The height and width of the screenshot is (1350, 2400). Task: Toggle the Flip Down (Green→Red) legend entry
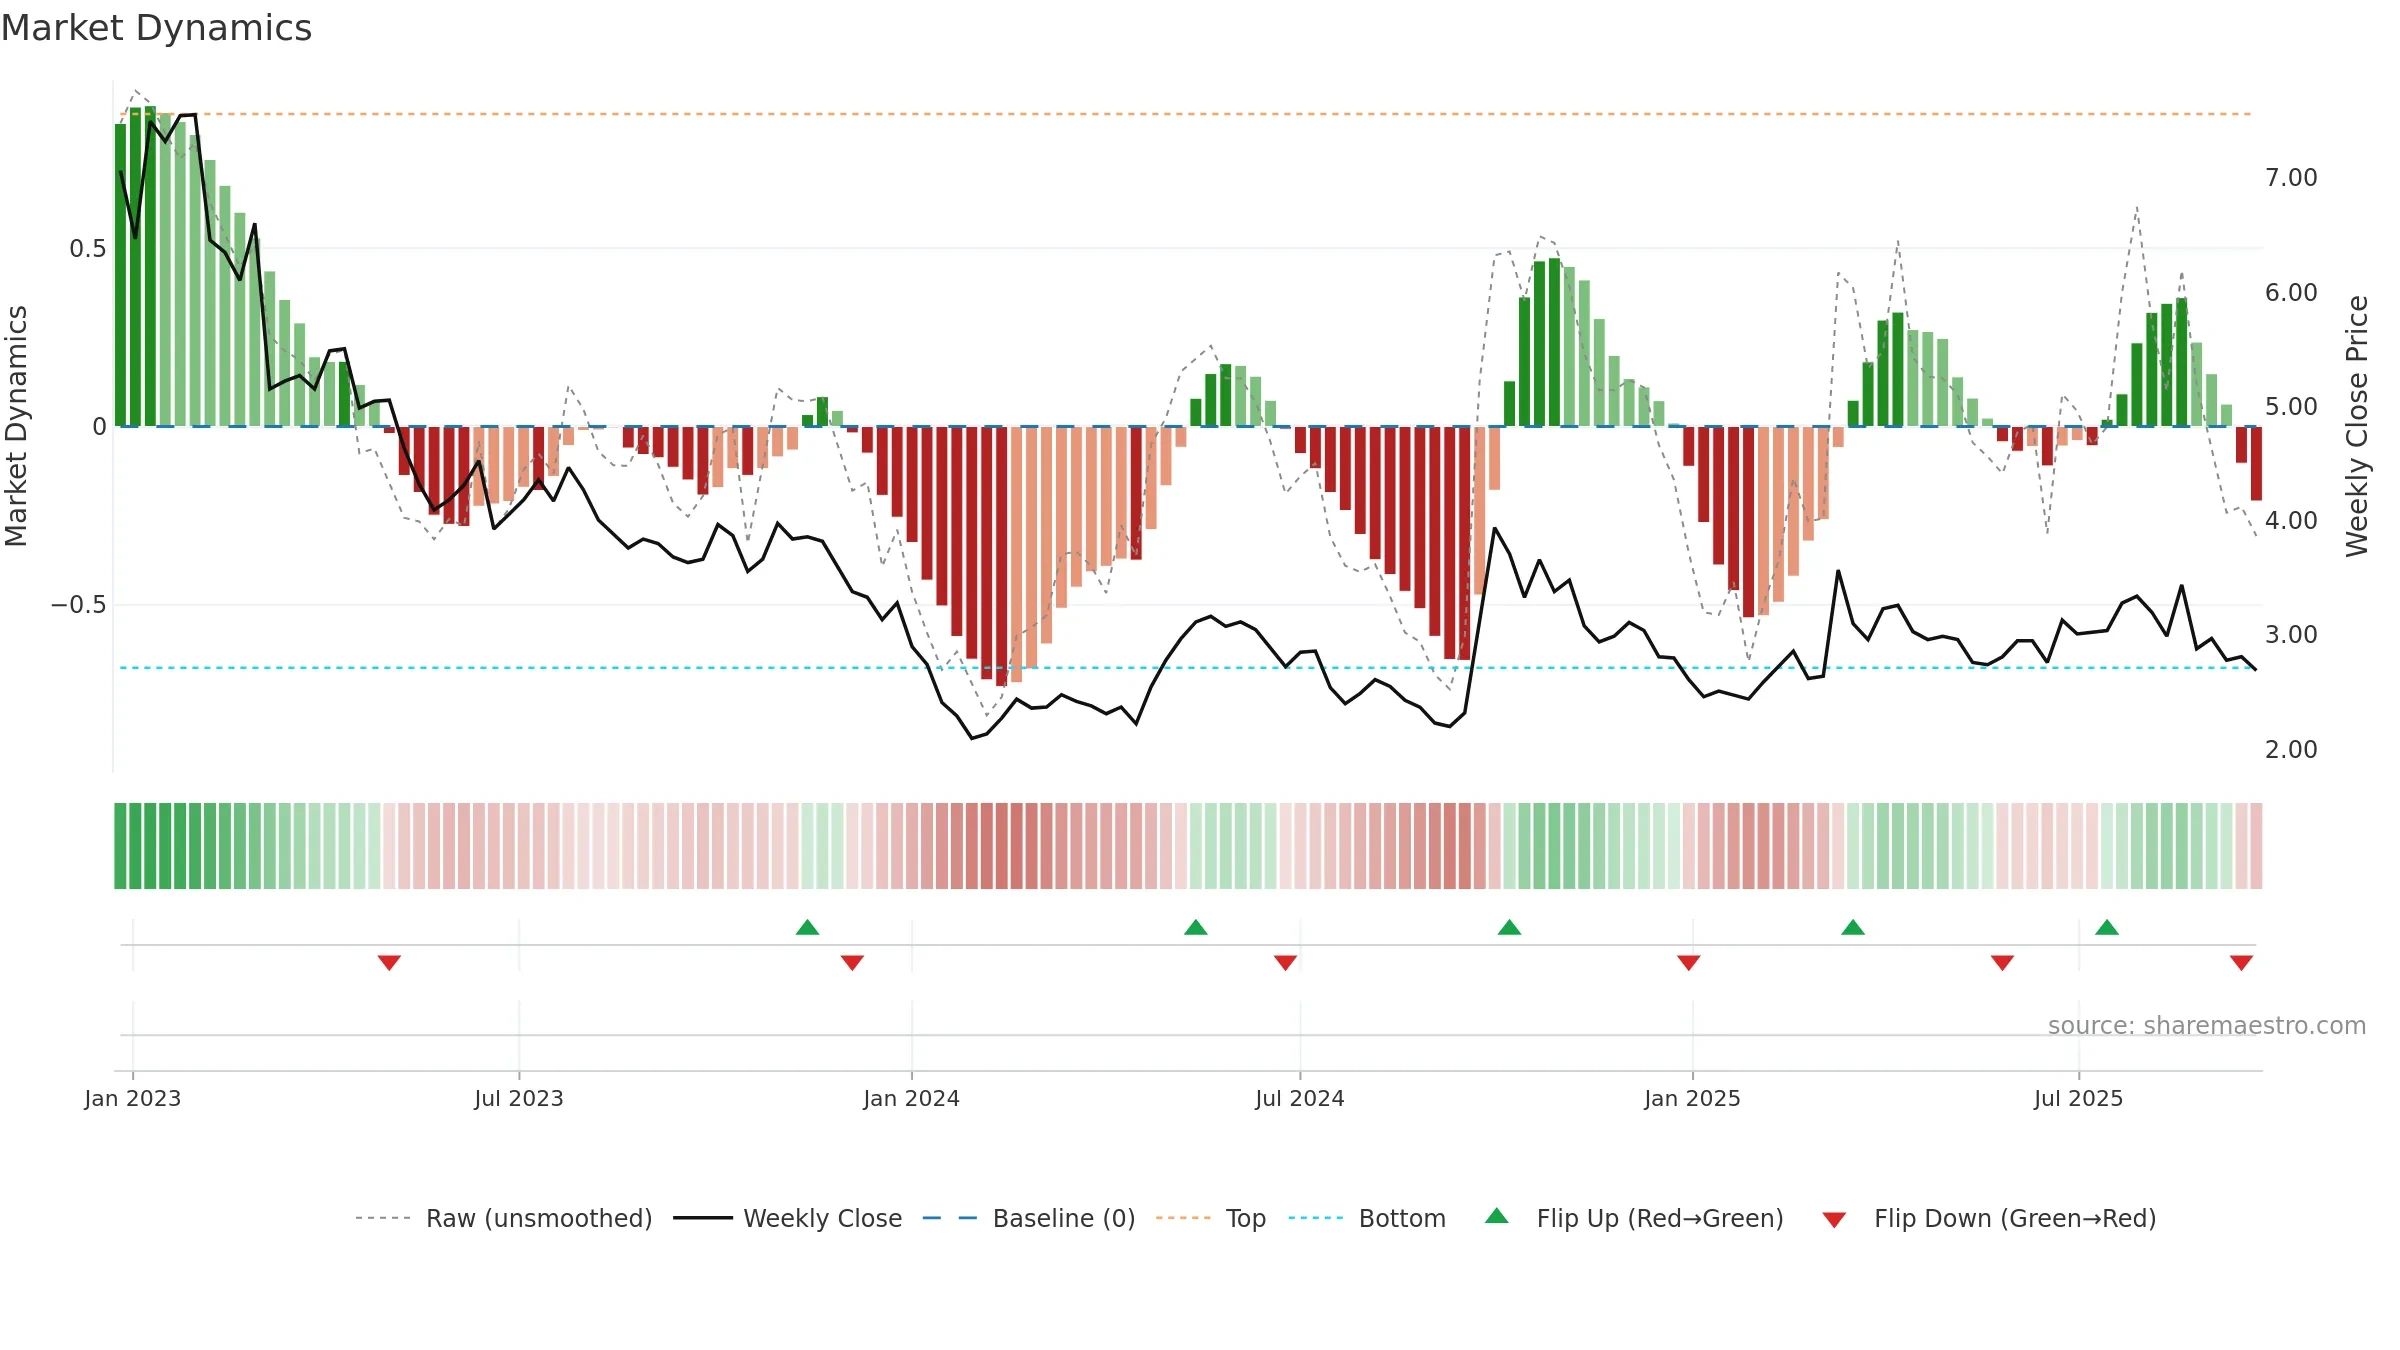(1988, 1218)
